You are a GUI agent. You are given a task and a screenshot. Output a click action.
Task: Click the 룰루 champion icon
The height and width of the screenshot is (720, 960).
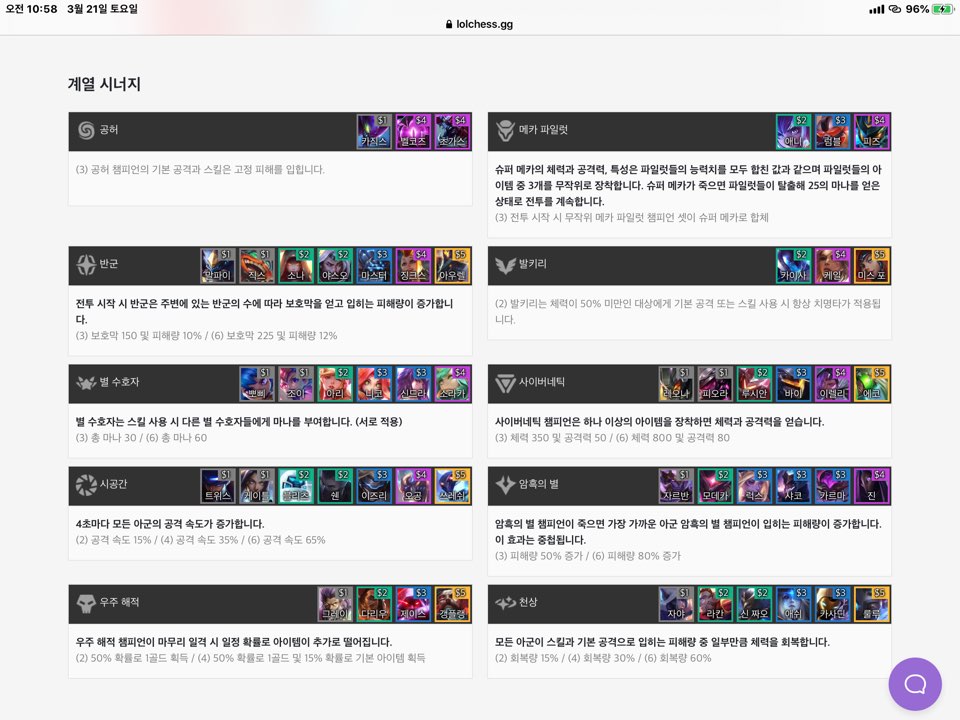click(872, 604)
